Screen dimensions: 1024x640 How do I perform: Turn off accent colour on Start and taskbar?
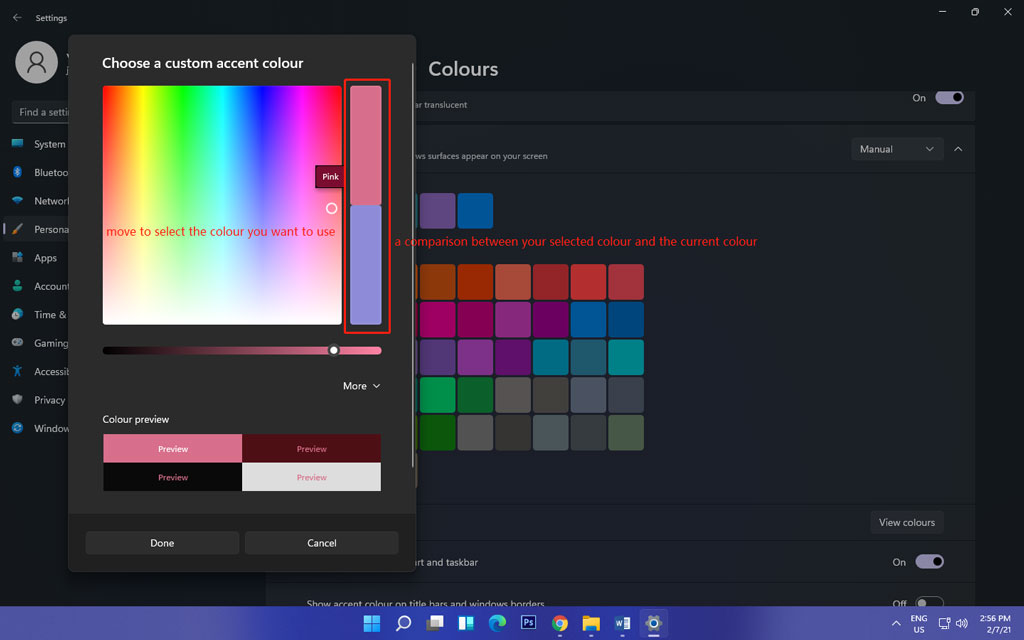click(x=929, y=561)
